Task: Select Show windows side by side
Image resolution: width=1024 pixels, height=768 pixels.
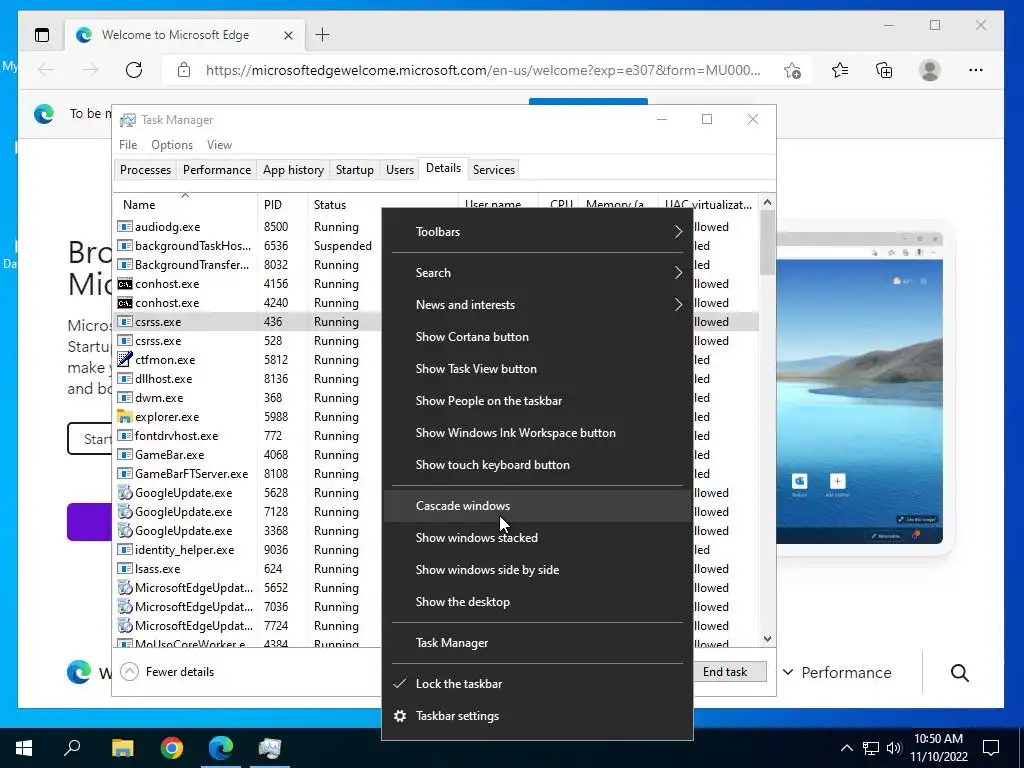Action: pyautogui.click(x=537, y=570)
